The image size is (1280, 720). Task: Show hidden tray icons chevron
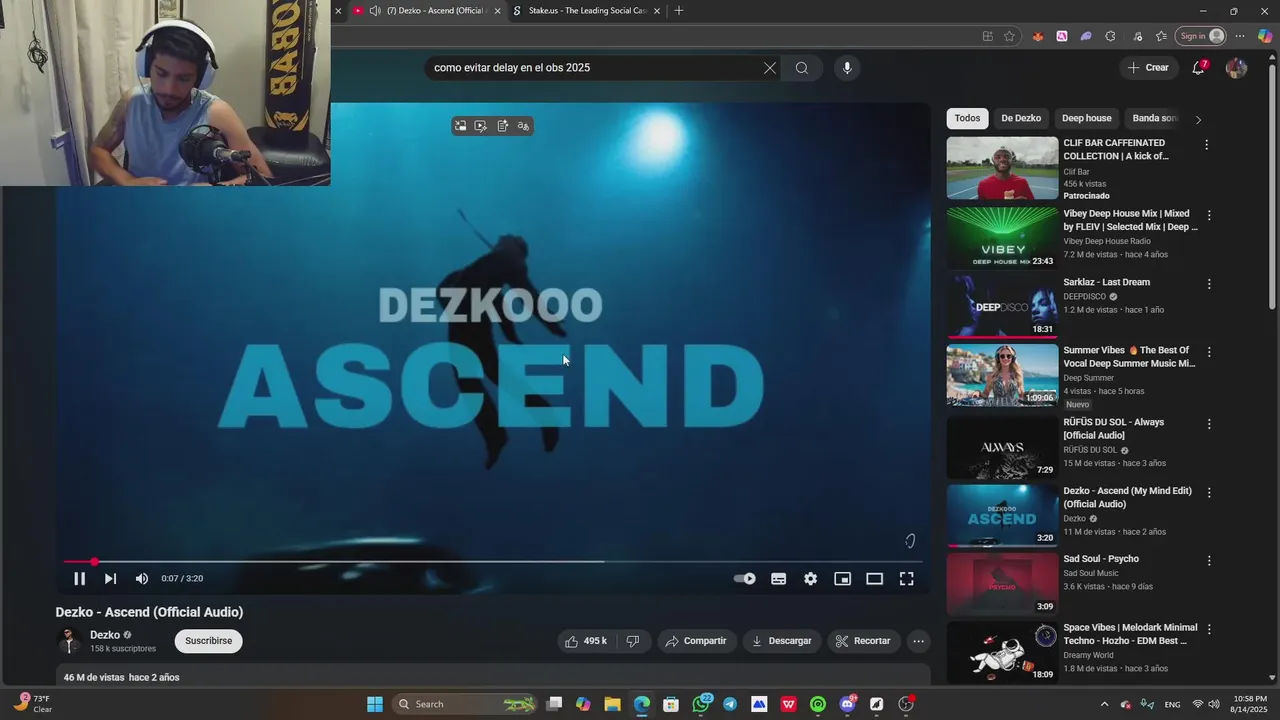(1104, 704)
